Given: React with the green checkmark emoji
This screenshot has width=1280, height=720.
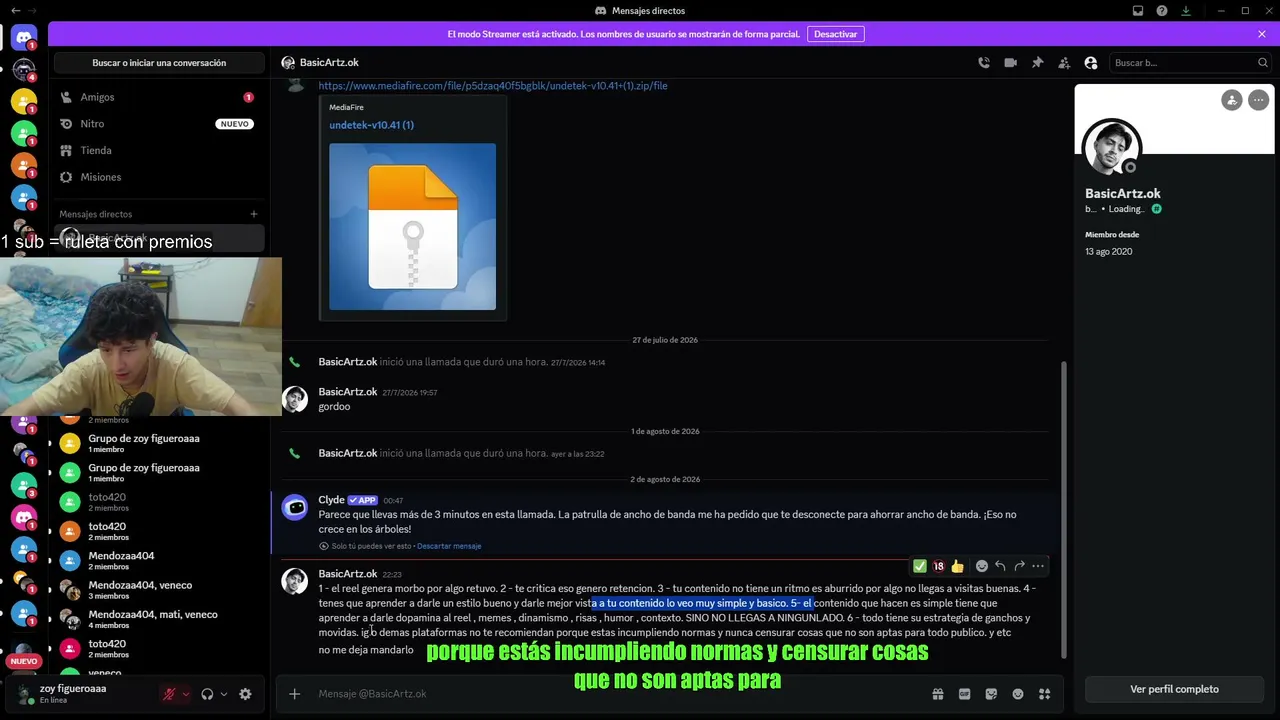Looking at the screenshot, I should [x=920, y=566].
